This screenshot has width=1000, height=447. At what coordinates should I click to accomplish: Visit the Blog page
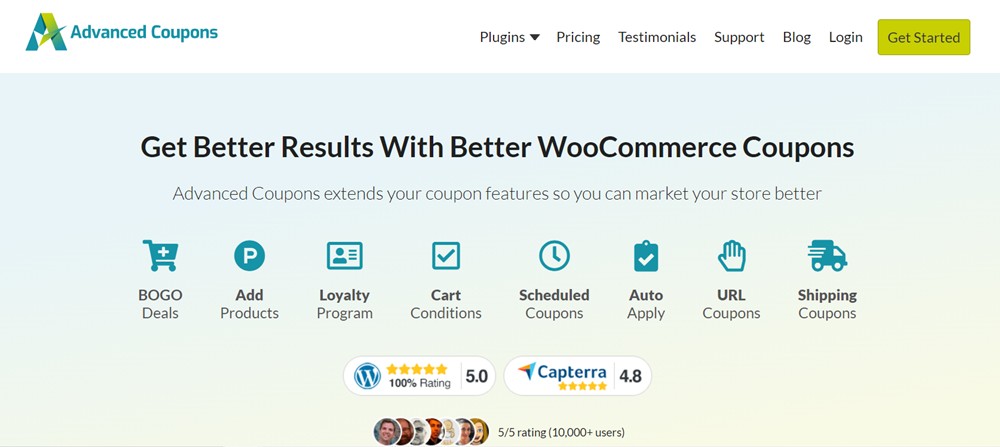[x=797, y=37]
